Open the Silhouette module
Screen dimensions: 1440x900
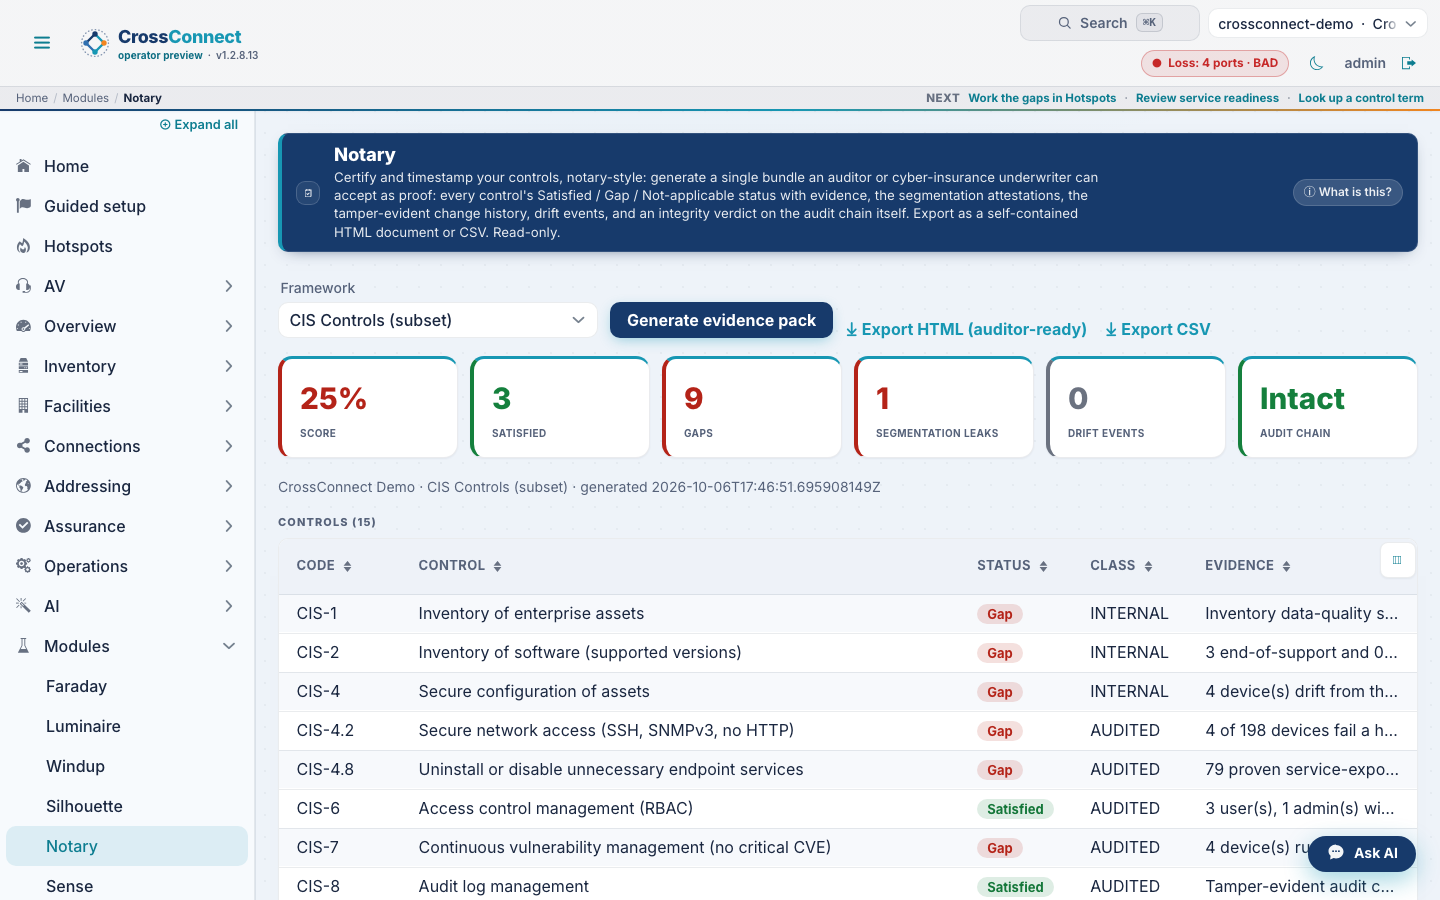coord(127,806)
